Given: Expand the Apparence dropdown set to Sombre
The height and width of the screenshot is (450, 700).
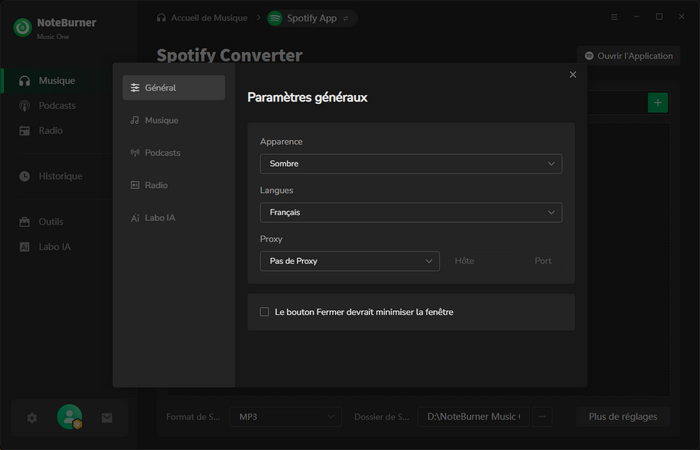Looking at the screenshot, I should 410,164.
